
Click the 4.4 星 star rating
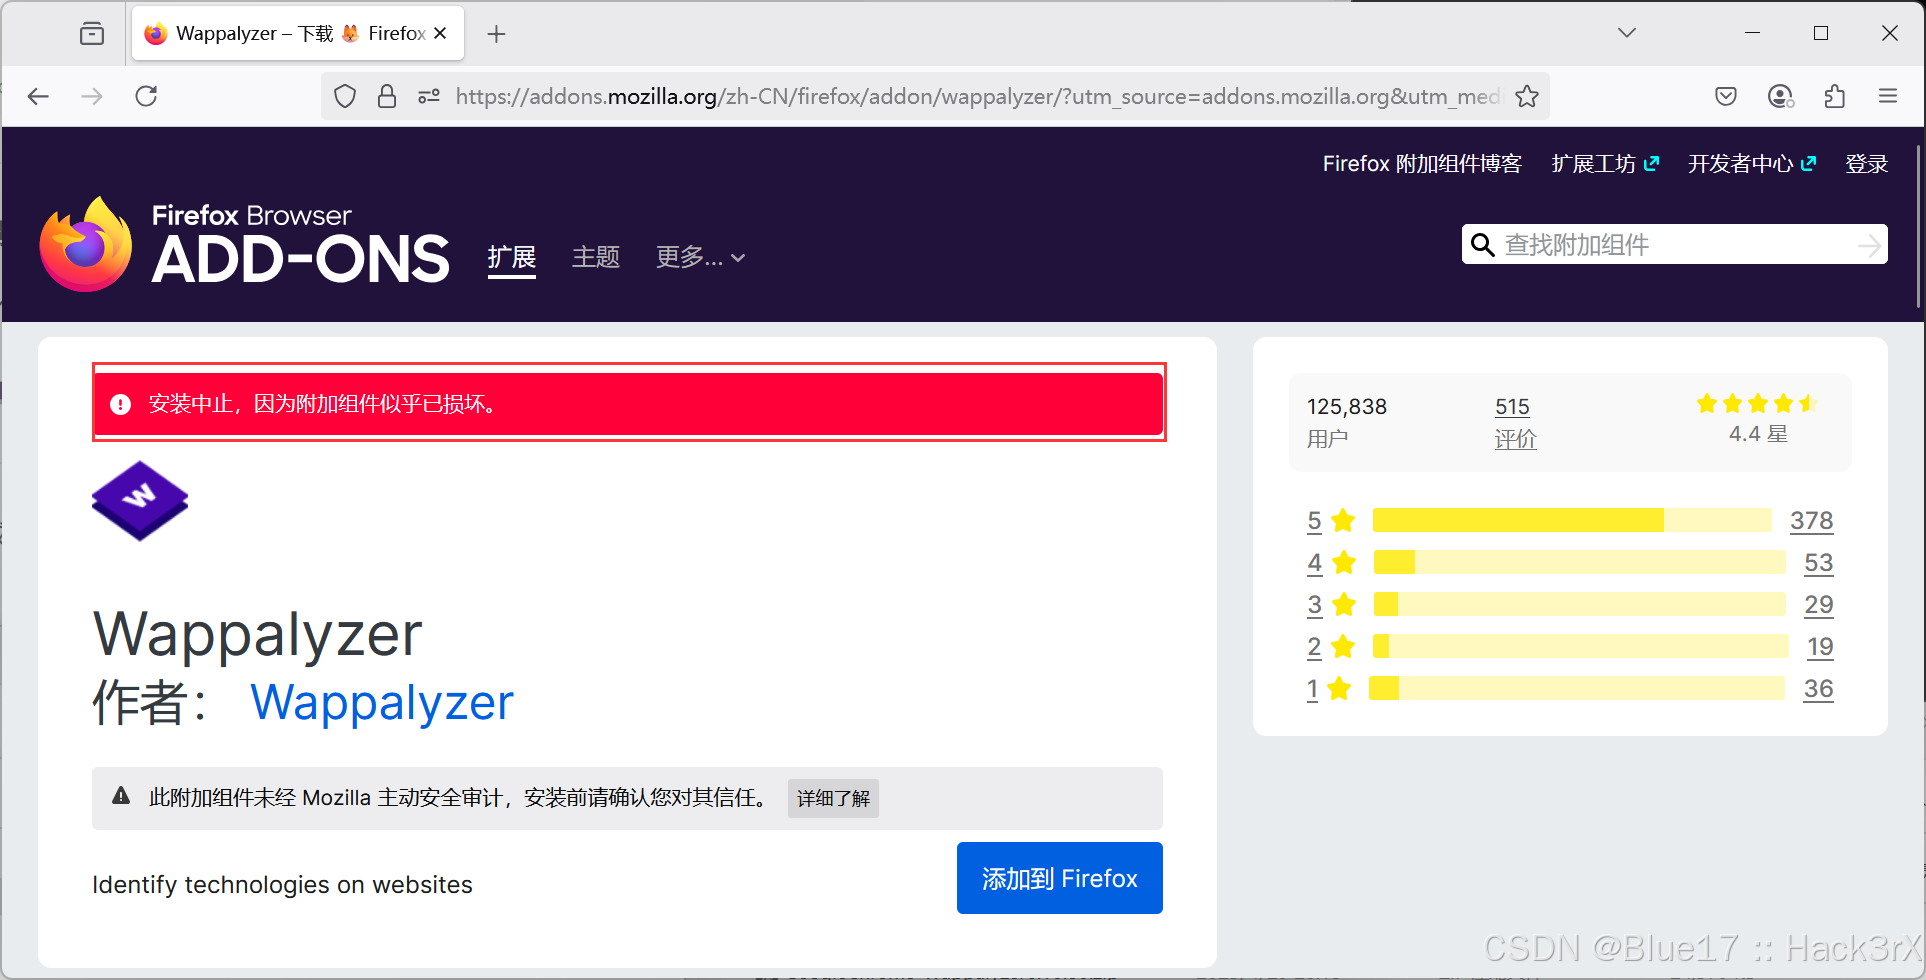[x=1758, y=419]
